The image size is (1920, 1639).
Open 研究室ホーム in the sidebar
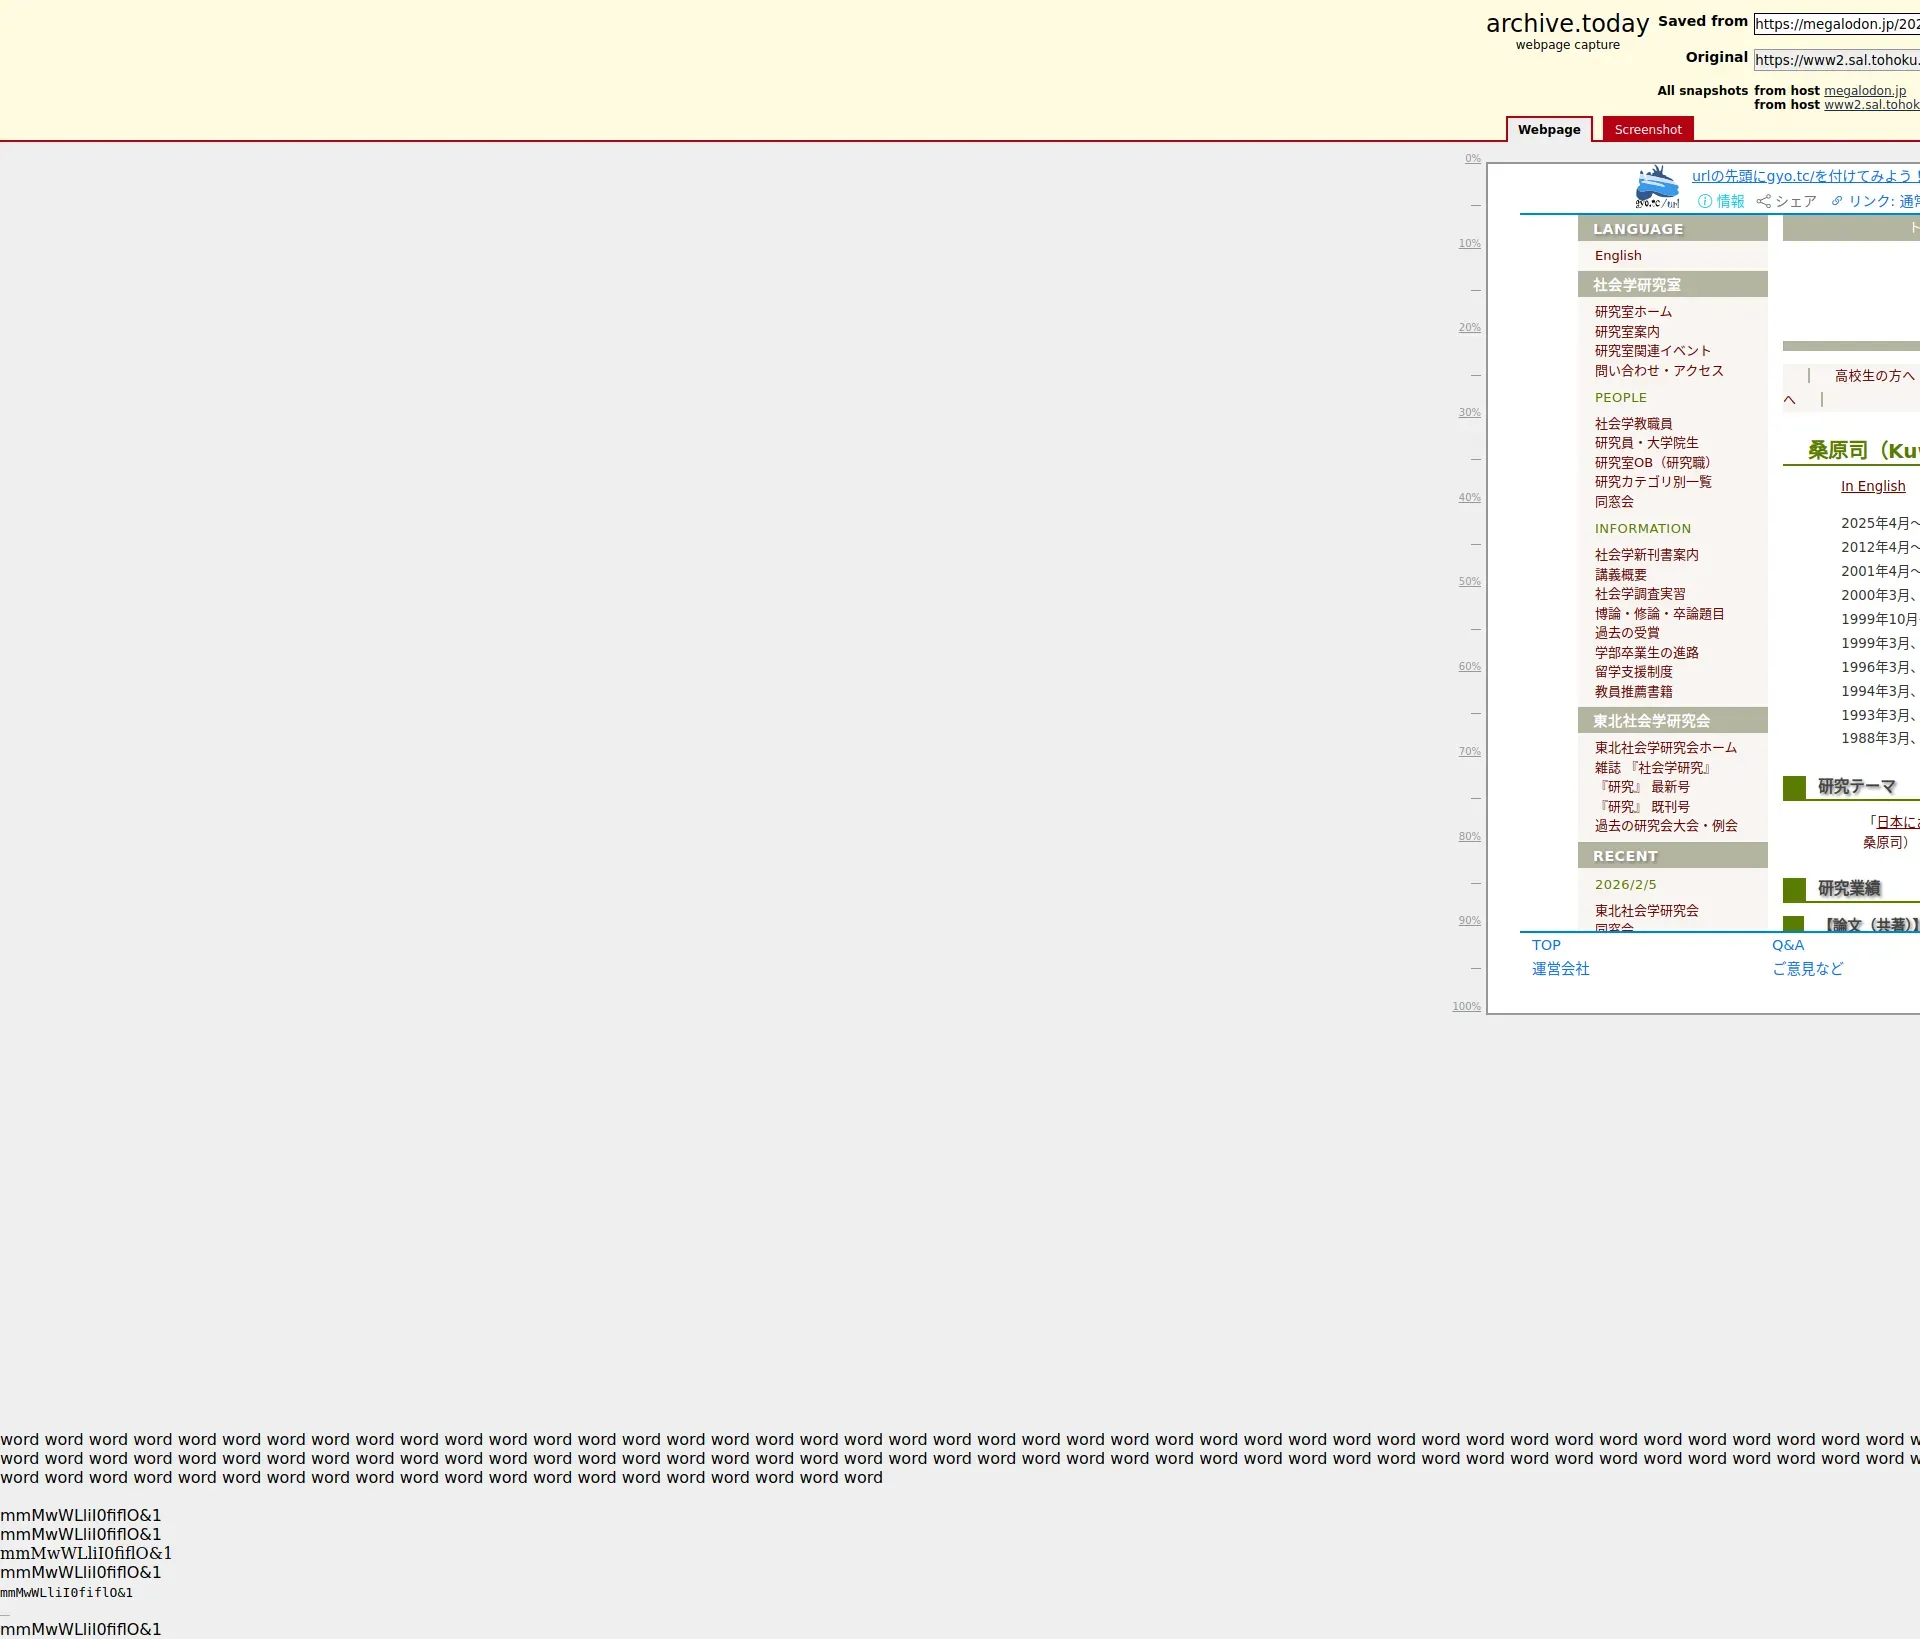click(x=1632, y=312)
